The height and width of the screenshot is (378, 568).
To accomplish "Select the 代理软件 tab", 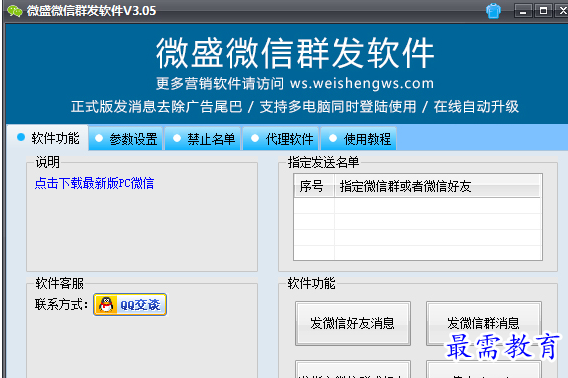I will 281,139.
